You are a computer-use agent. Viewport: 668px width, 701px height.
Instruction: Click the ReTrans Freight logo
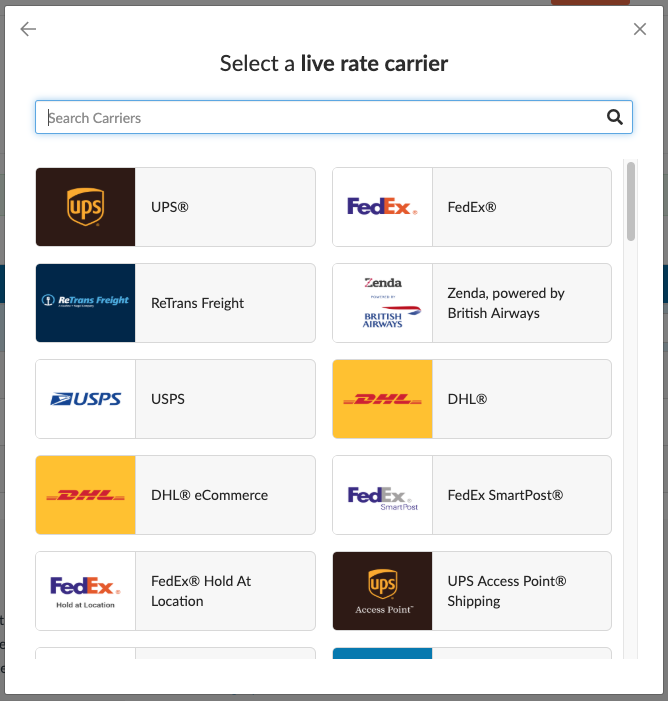click(x=85, y=303)
